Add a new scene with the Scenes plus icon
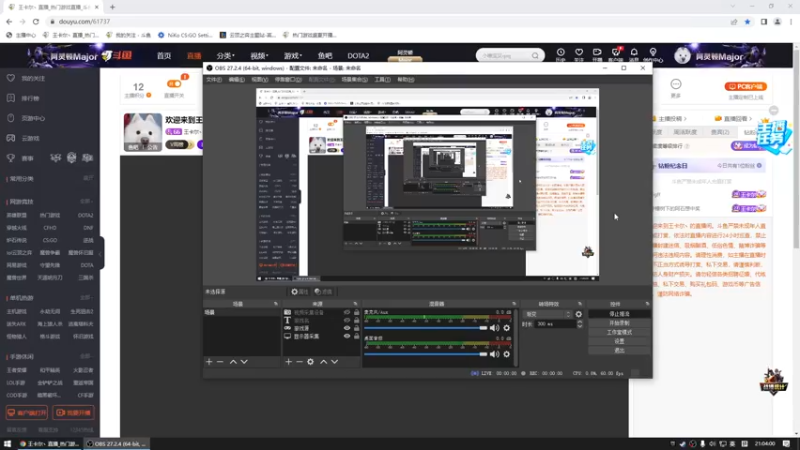Screen dimensions: 800x450 point(209,362)
